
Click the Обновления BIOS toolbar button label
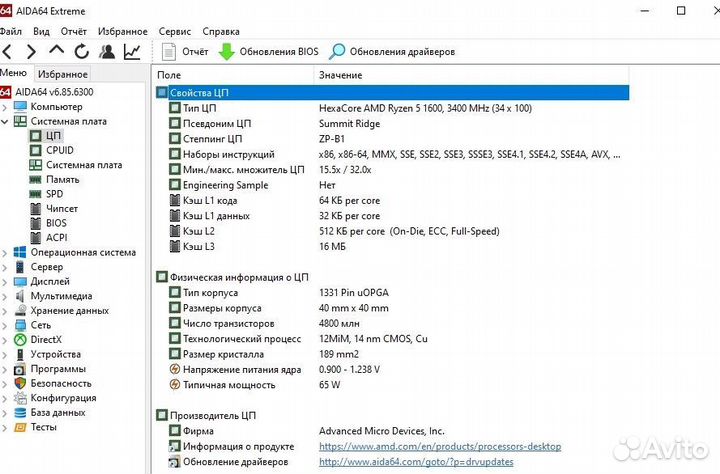coord(279,51)
